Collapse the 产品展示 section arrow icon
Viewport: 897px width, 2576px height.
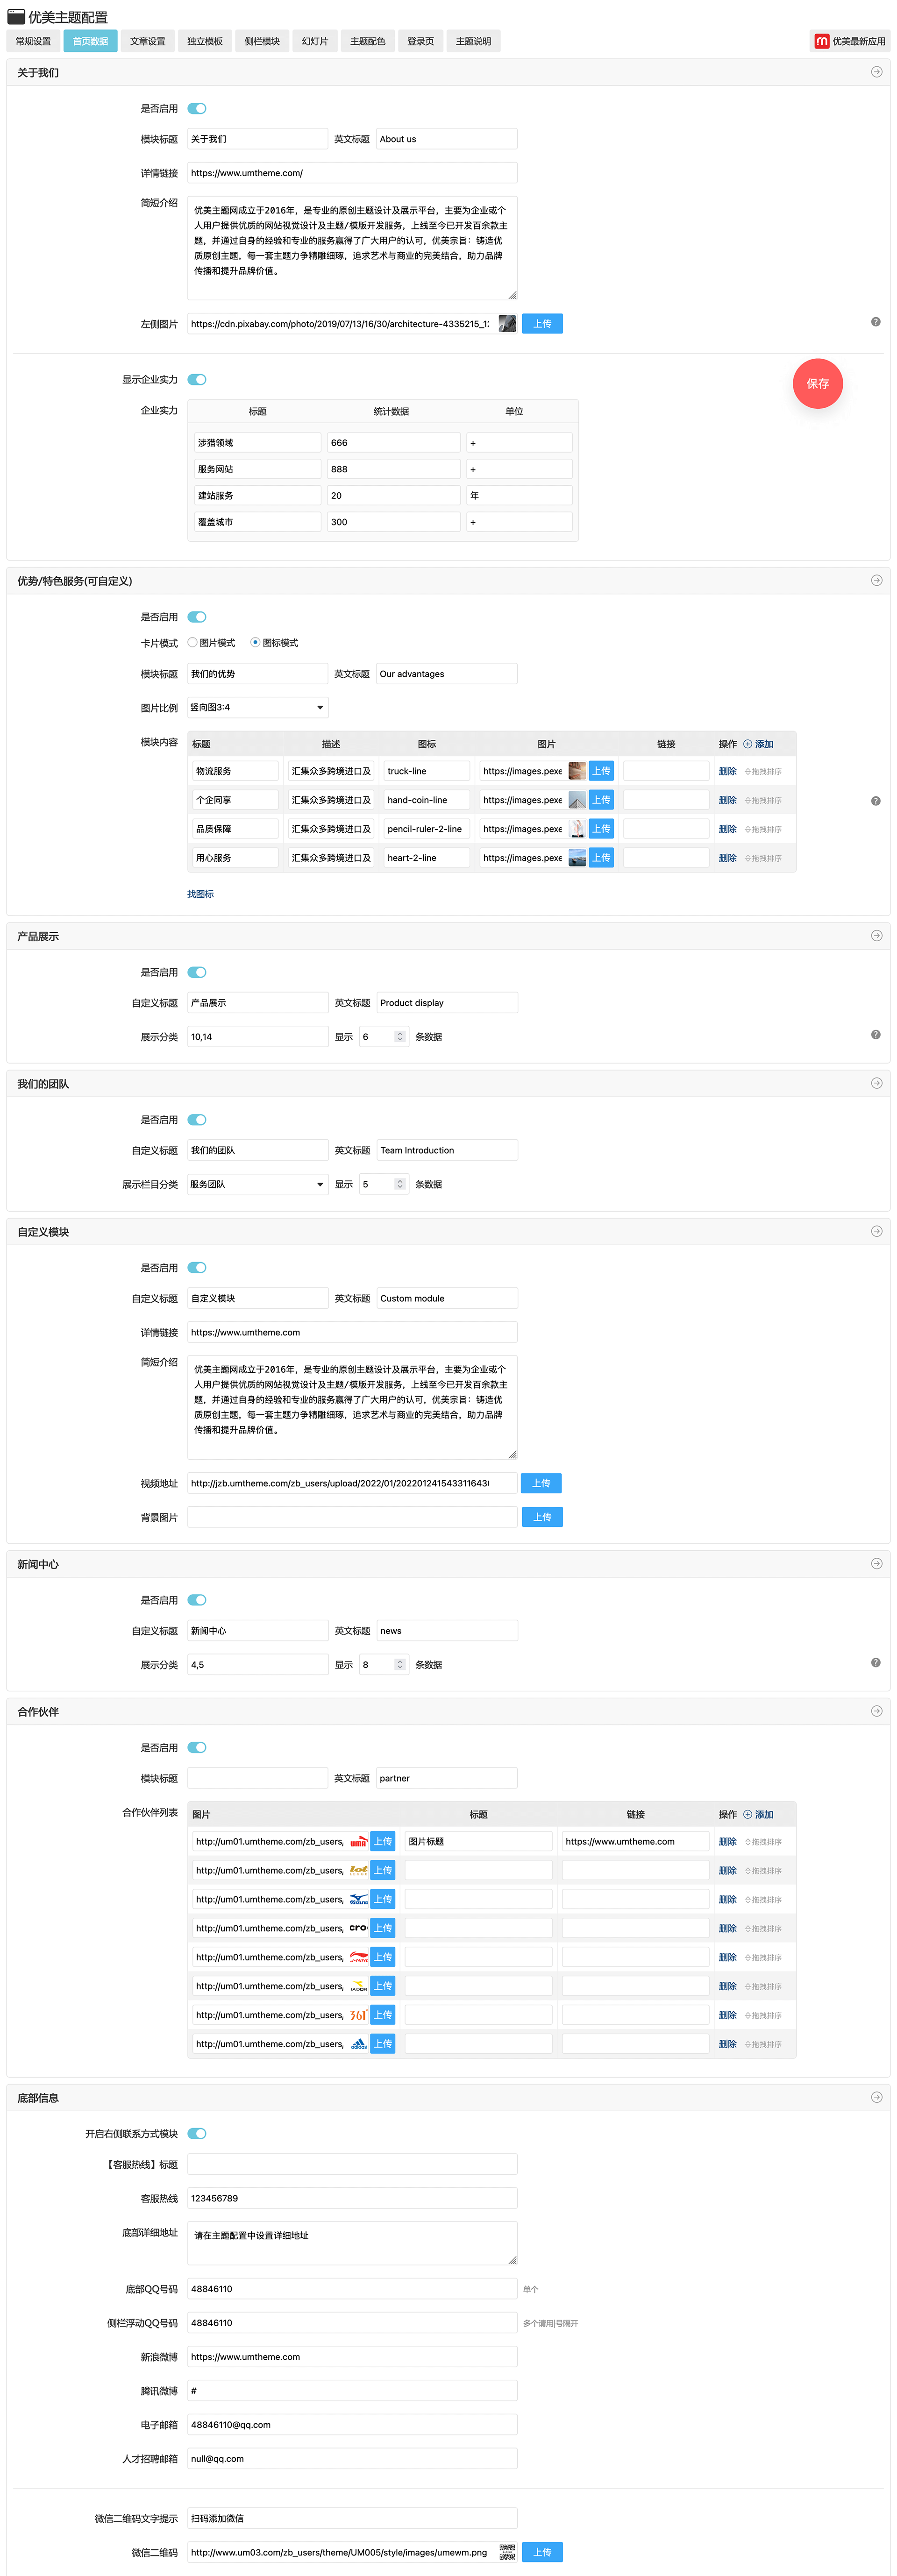tap(876, 936)
